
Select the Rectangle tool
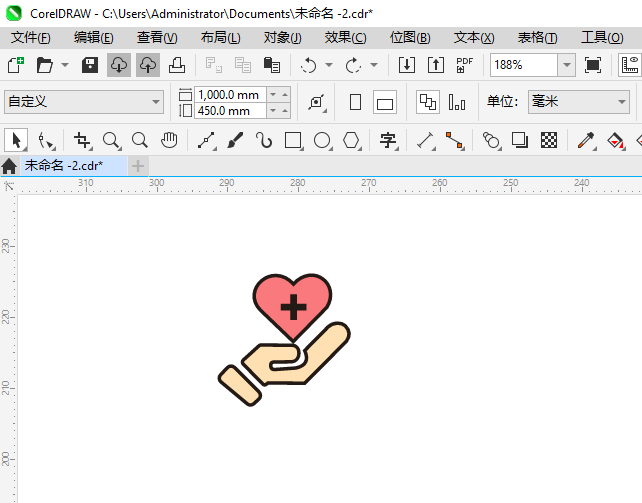click(294, 140)
